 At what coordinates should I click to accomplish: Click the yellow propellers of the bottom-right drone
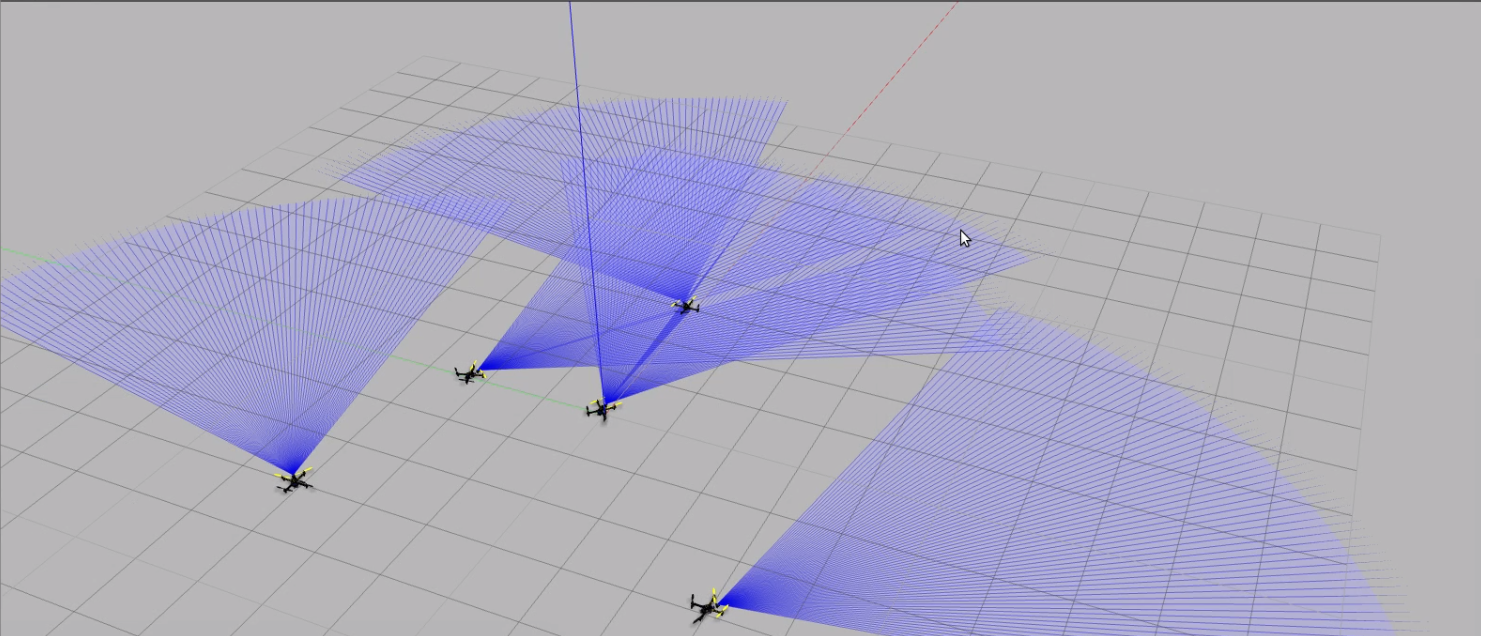pos(714,594)
